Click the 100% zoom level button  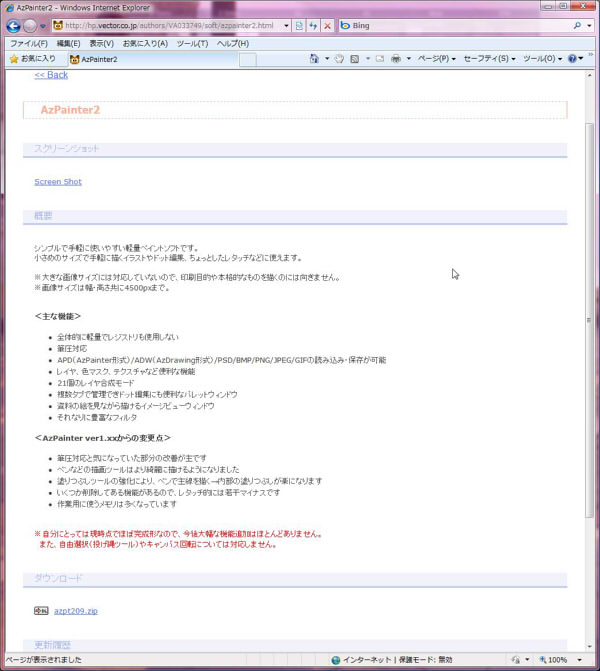coord(553,660)
